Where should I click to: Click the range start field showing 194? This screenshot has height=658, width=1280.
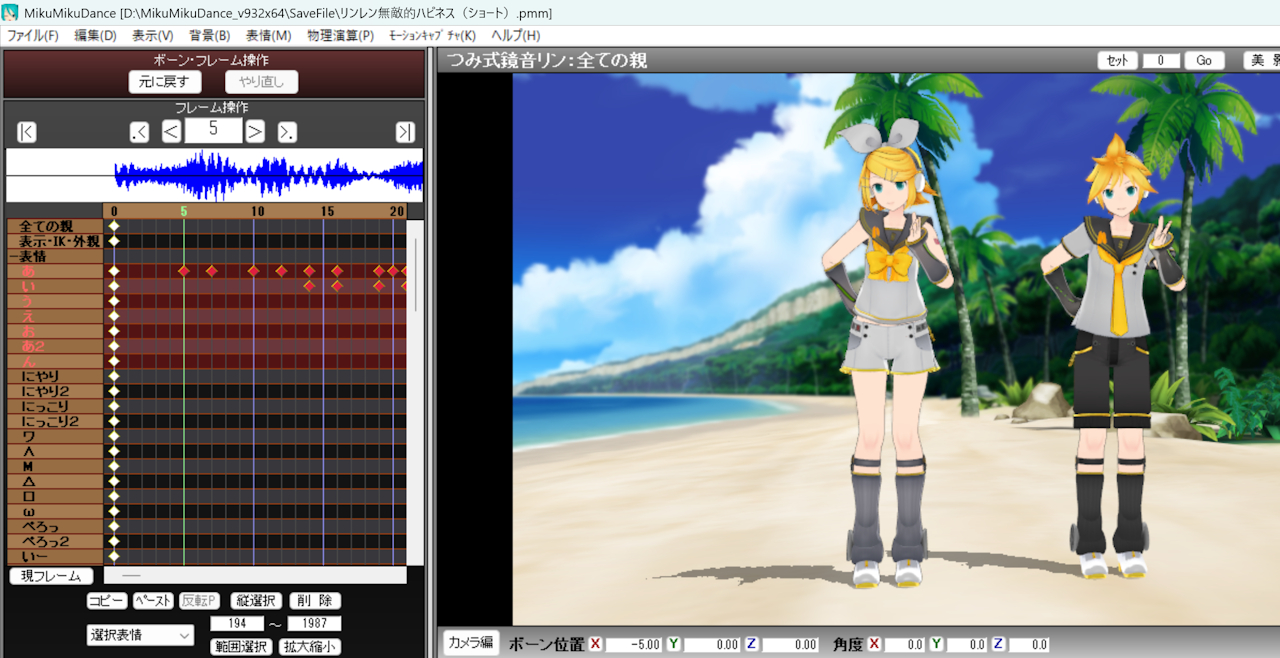237,624
